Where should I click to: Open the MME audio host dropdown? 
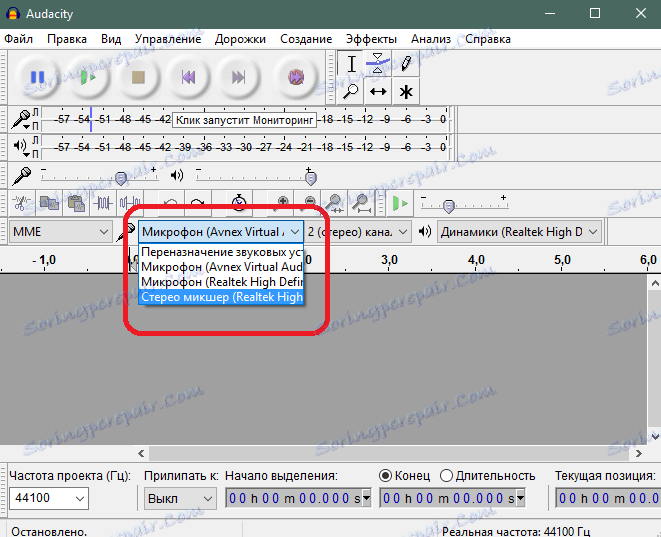60,232
